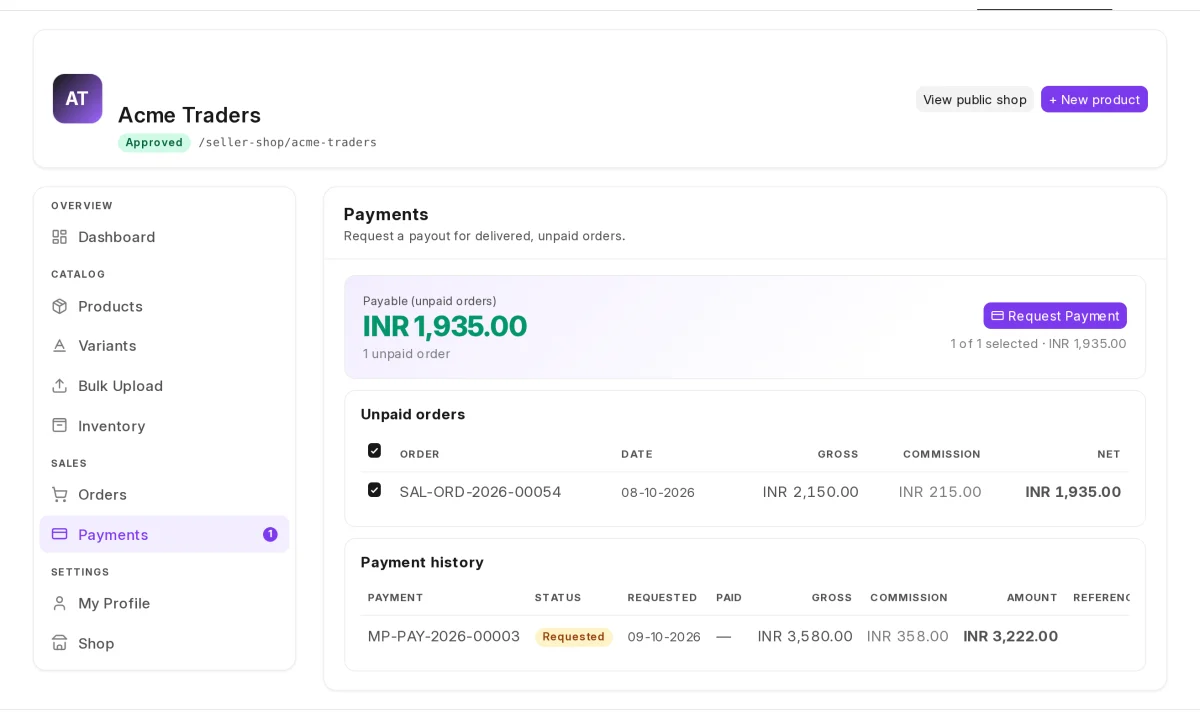Screen dimensions: 1200x719
Task: Click payment ID MP-PAY-2026-00003
Action: (x=444, y=636)
